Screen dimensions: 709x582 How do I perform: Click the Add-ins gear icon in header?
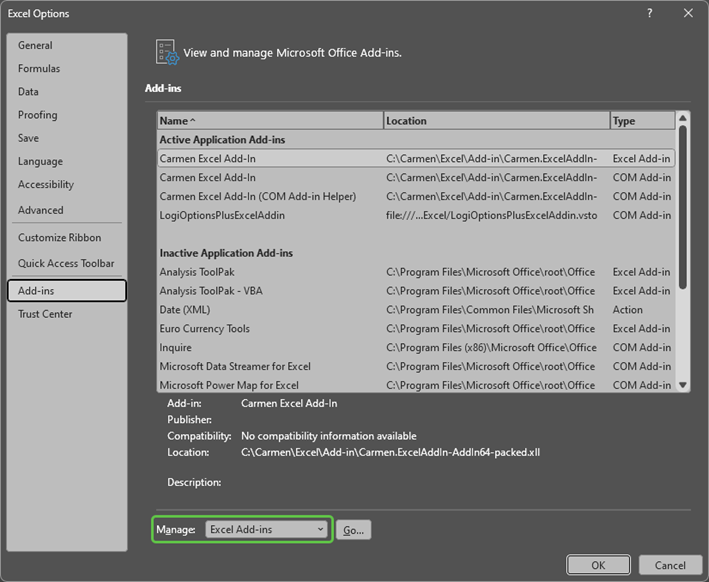(166, 53)
